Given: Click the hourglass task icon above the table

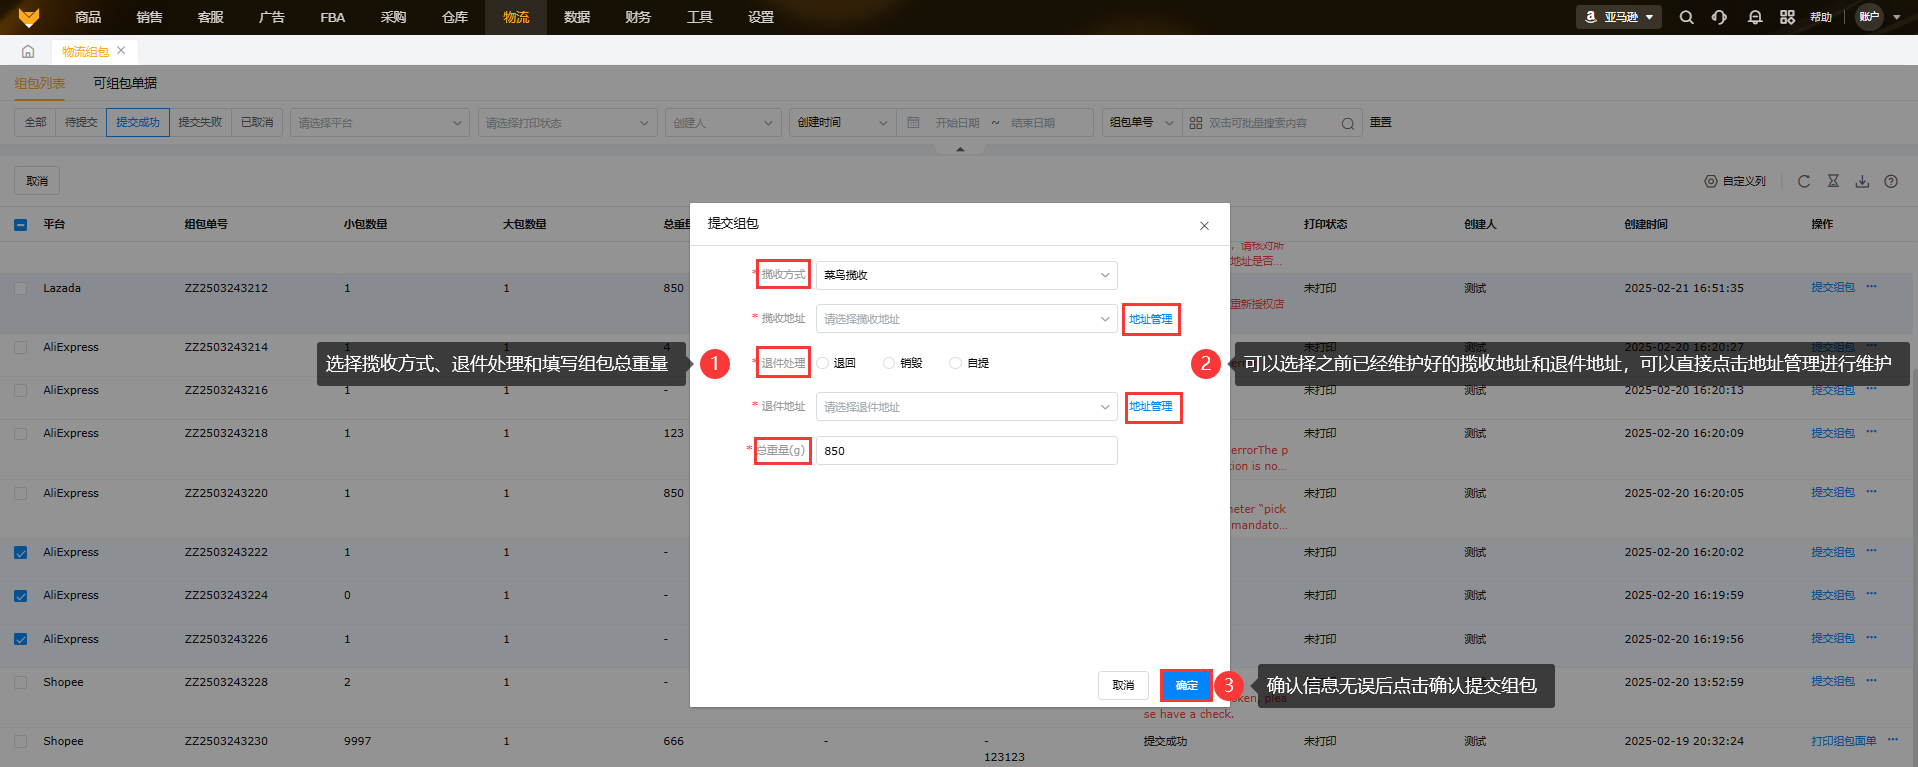Looking at the screenshot, I should 1833,181.
